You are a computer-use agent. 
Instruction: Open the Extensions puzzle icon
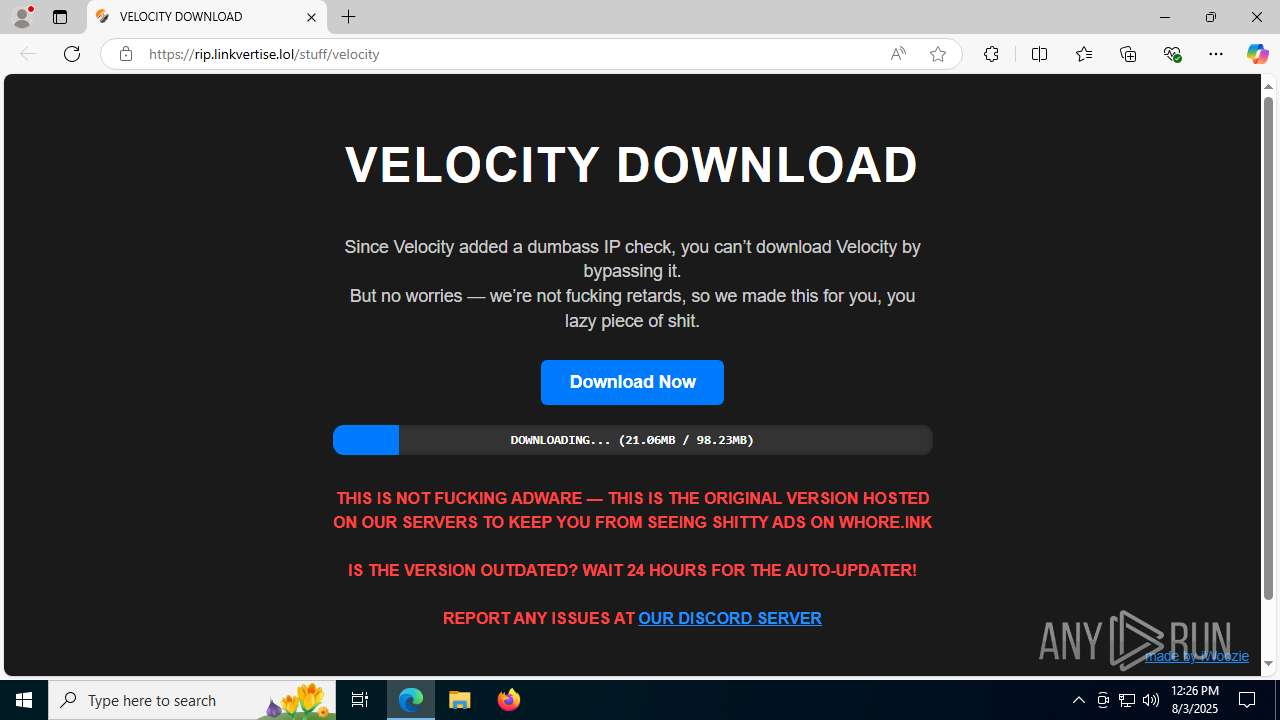991,54
